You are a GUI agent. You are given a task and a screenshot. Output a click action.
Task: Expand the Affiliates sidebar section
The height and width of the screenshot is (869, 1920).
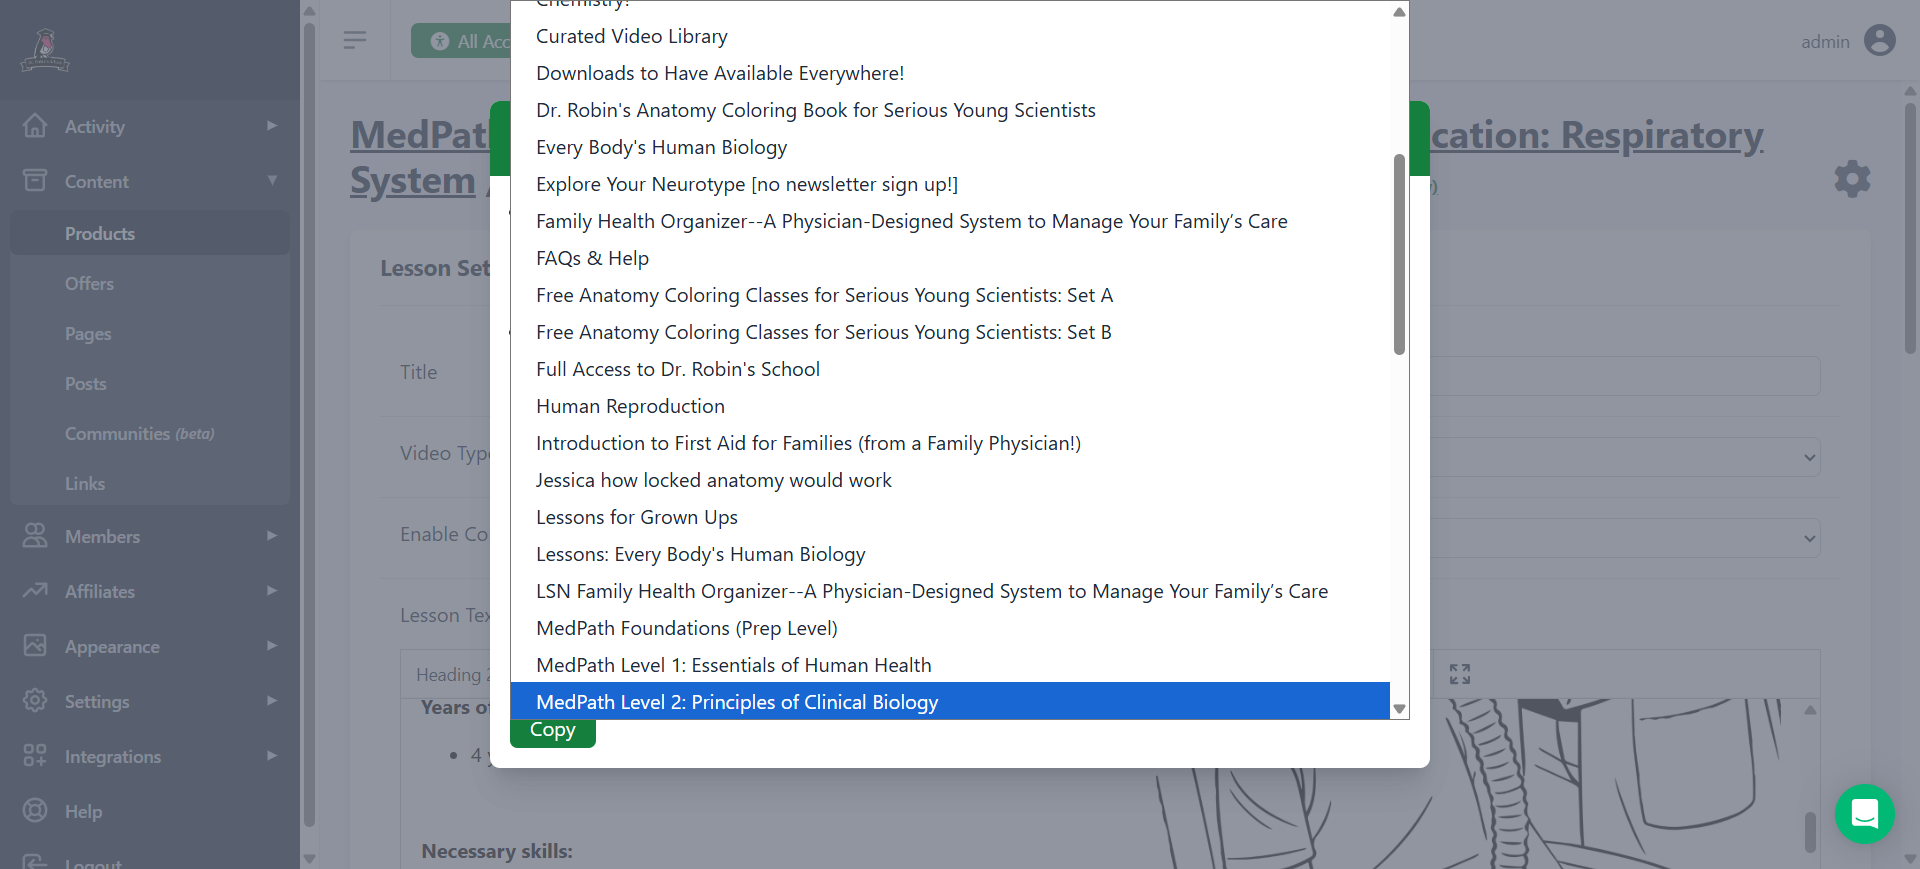point(271,591)
